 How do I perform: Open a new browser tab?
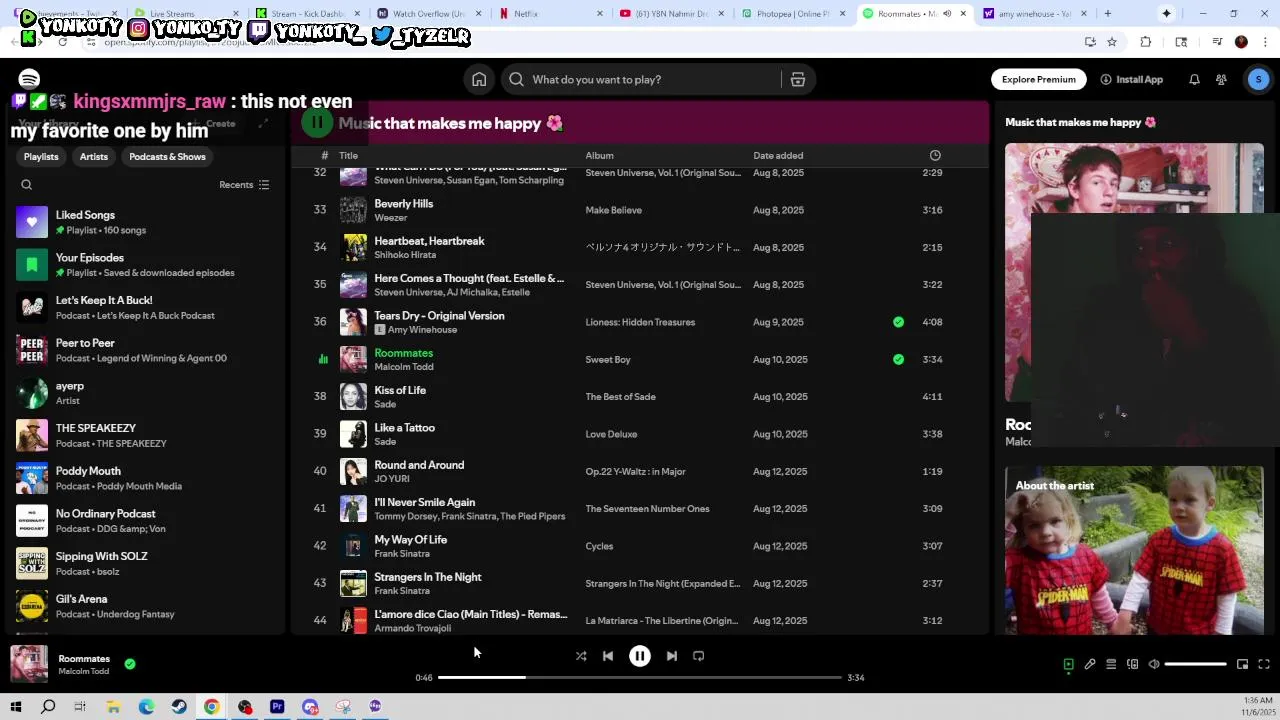pos(1107,14)
